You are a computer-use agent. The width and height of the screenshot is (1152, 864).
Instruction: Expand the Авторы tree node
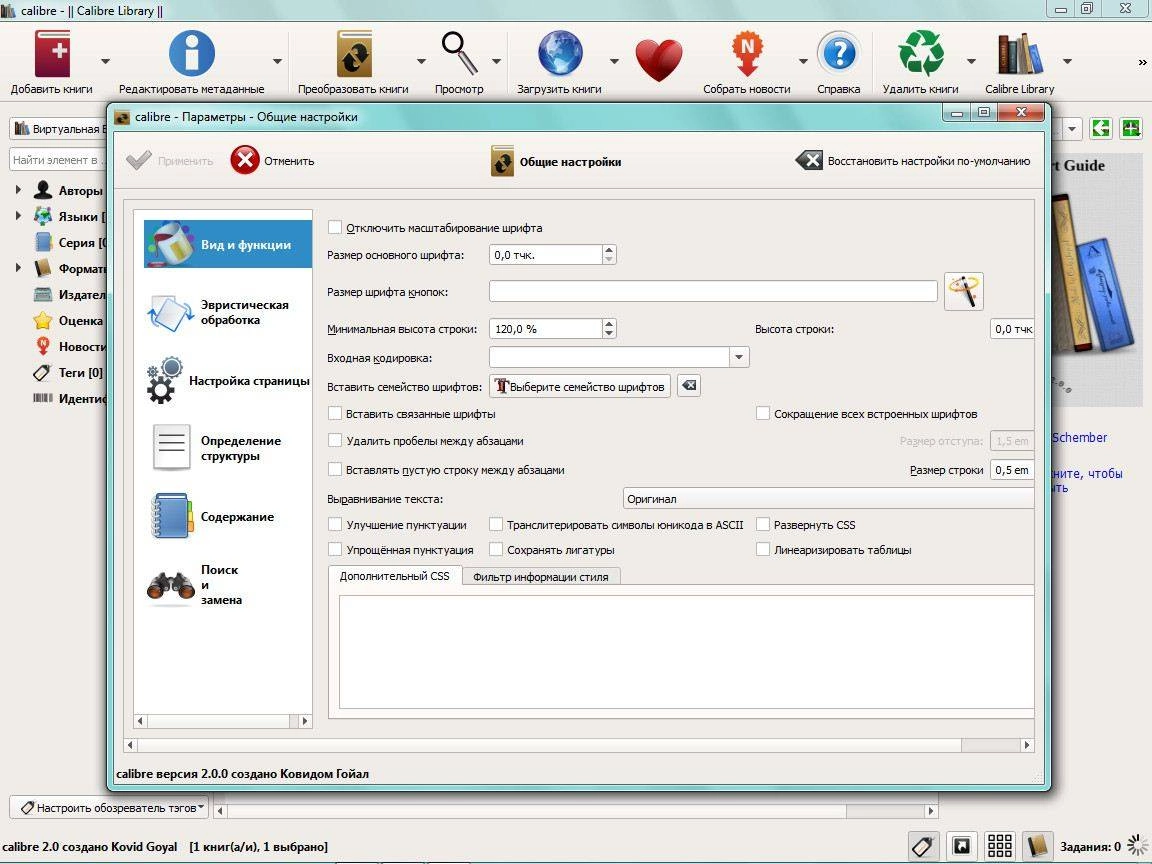tap(18, 190)
